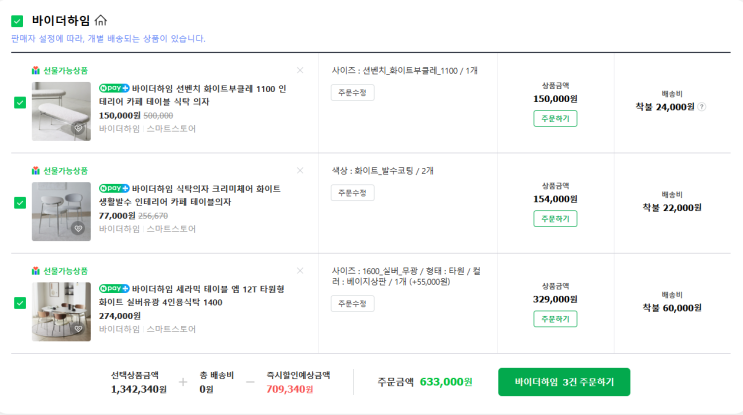Image resolution: width=743 pixels, height=415 pixels.
Task: Toggle the 바이더하임 select-all checkbox
Action: tap(17, 20)
